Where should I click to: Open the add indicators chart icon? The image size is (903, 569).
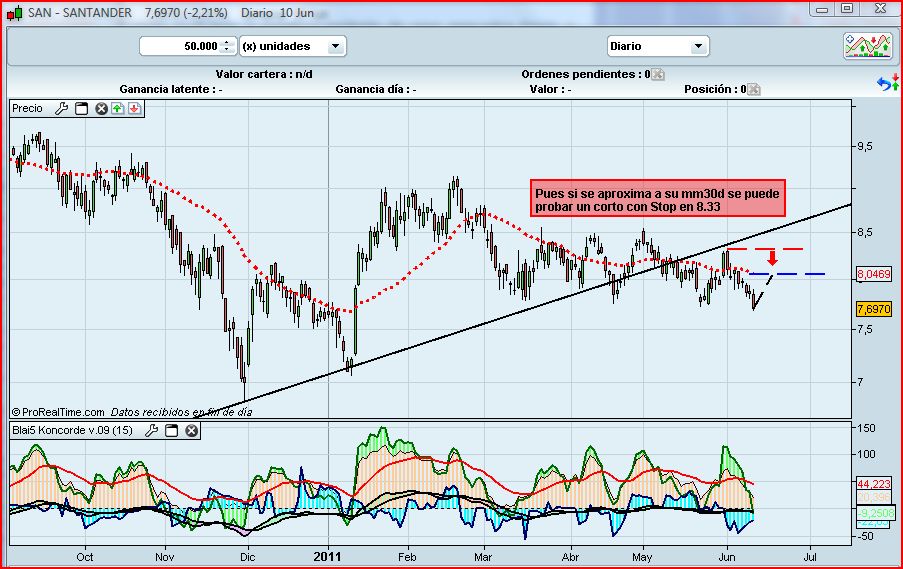[867, 45]
